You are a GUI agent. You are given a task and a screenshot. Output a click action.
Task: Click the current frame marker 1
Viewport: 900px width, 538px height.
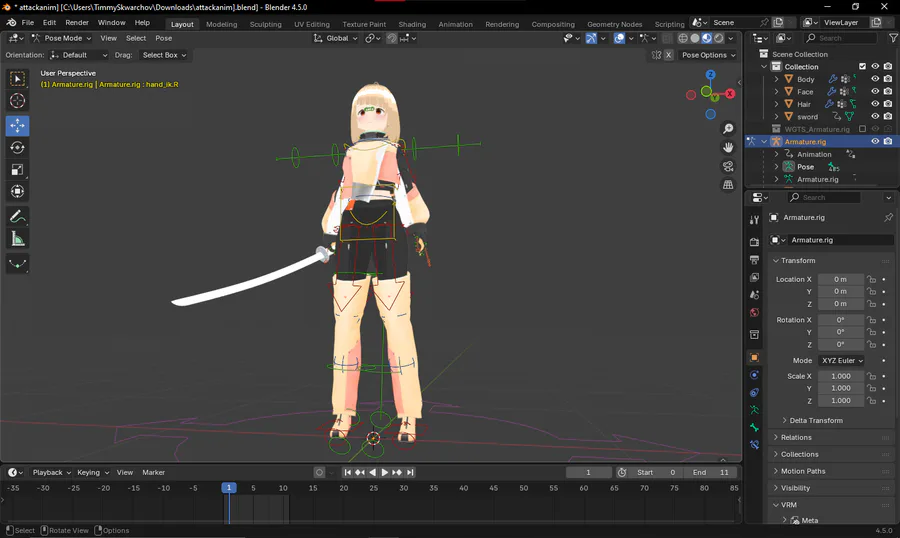tap(228, 487)
